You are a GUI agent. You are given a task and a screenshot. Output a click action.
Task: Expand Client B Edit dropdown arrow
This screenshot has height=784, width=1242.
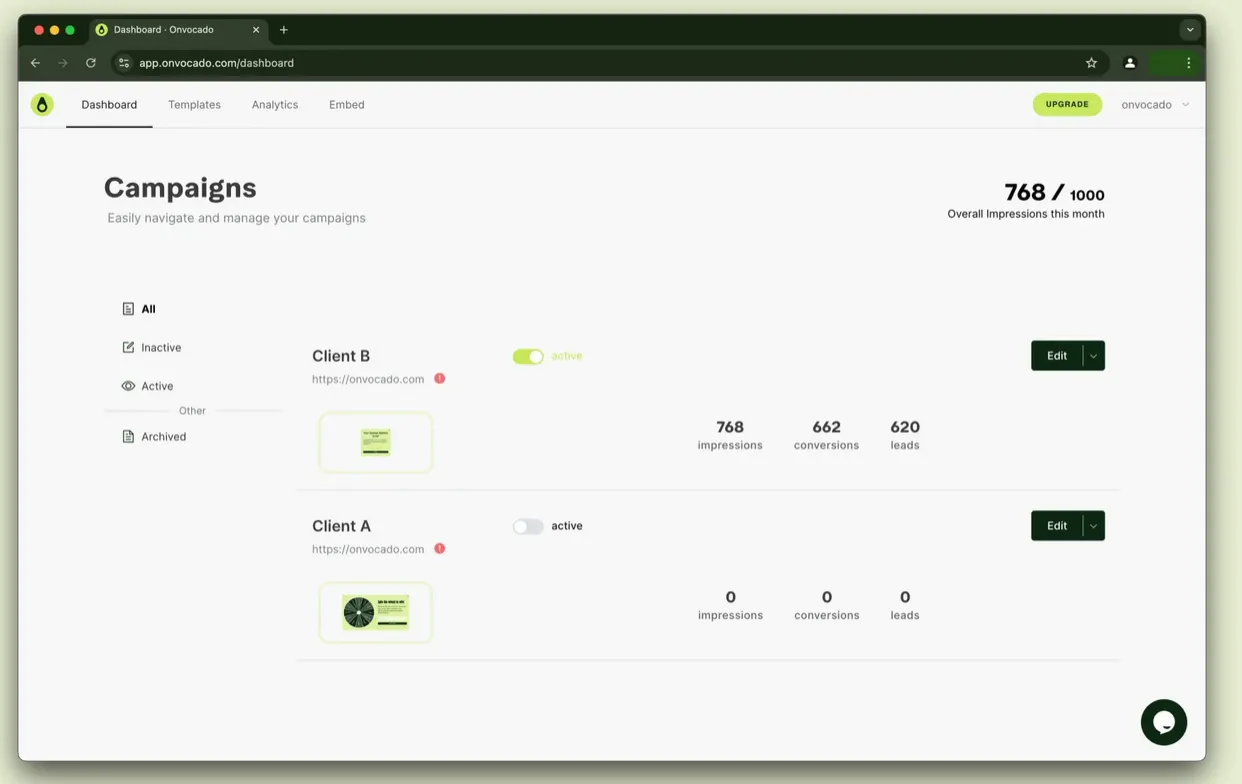tap(1094, 356)
